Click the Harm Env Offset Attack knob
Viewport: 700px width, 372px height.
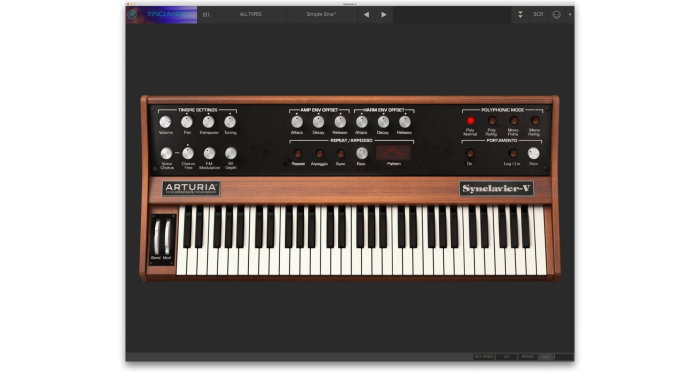click(362, 122)
